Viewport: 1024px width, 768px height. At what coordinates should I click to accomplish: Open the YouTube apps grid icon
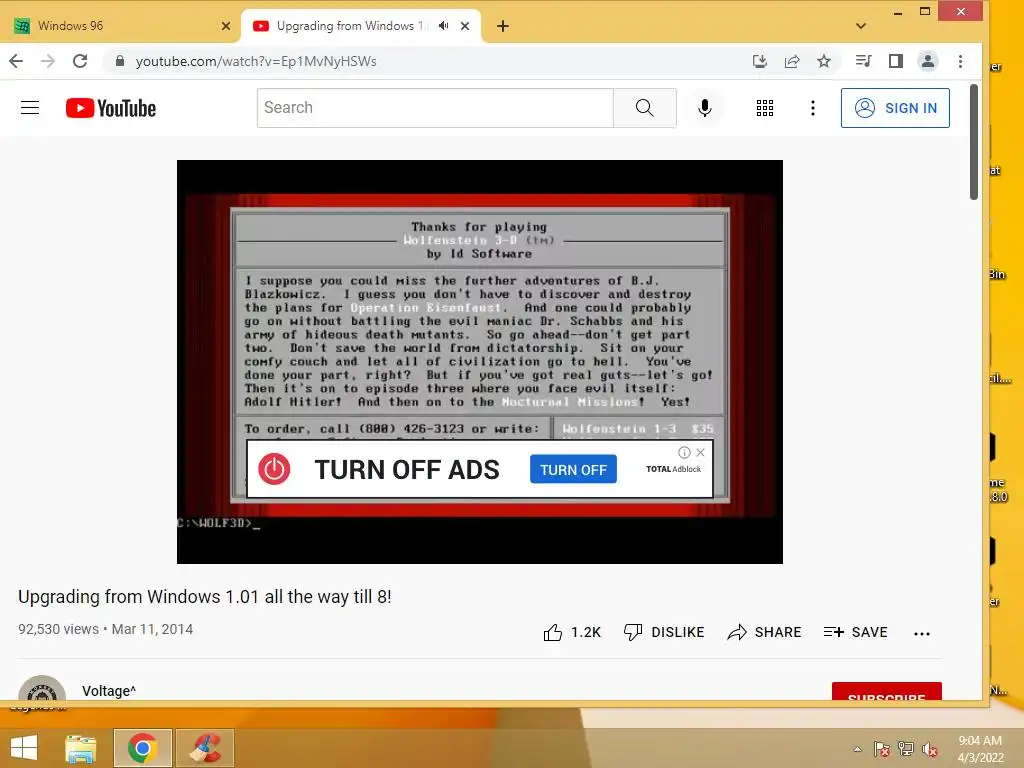tap(765, 108)
